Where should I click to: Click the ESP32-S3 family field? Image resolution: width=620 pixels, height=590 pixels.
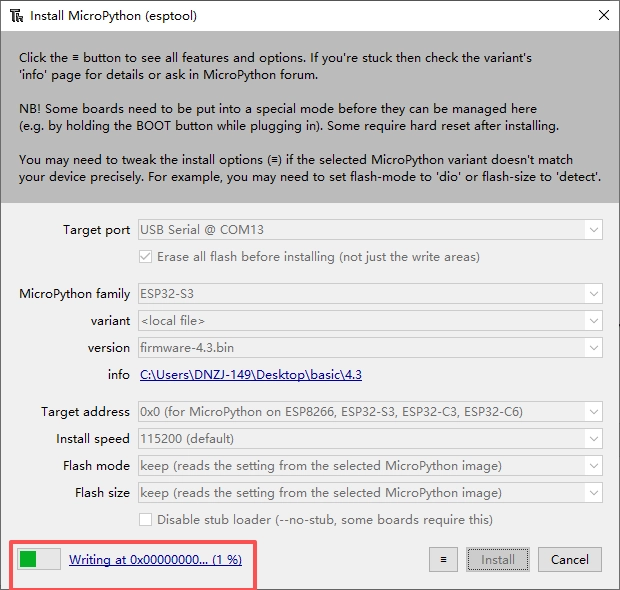pyautogui.click(x=370, y=294)
